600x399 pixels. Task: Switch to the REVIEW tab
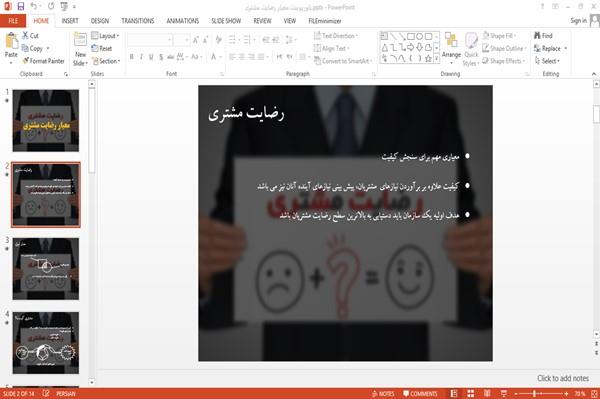[x=262, y=21]
